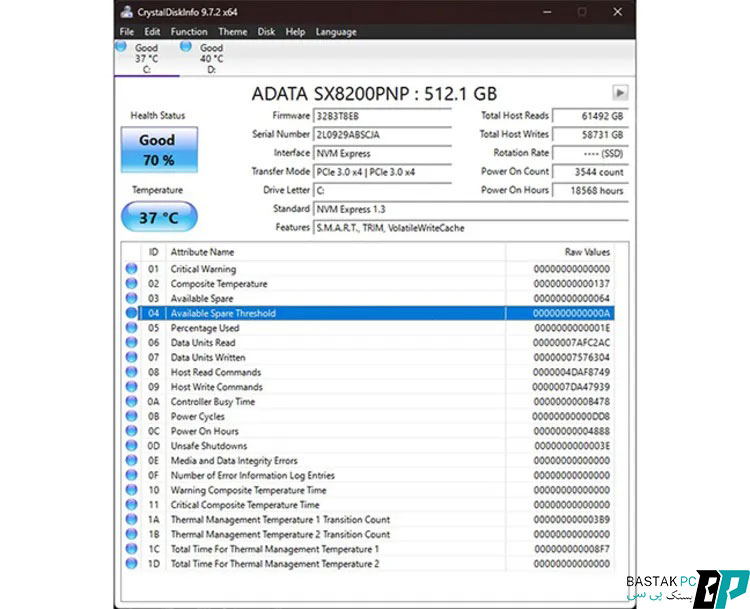Click the 37 °C temperature button

[157, 217]
